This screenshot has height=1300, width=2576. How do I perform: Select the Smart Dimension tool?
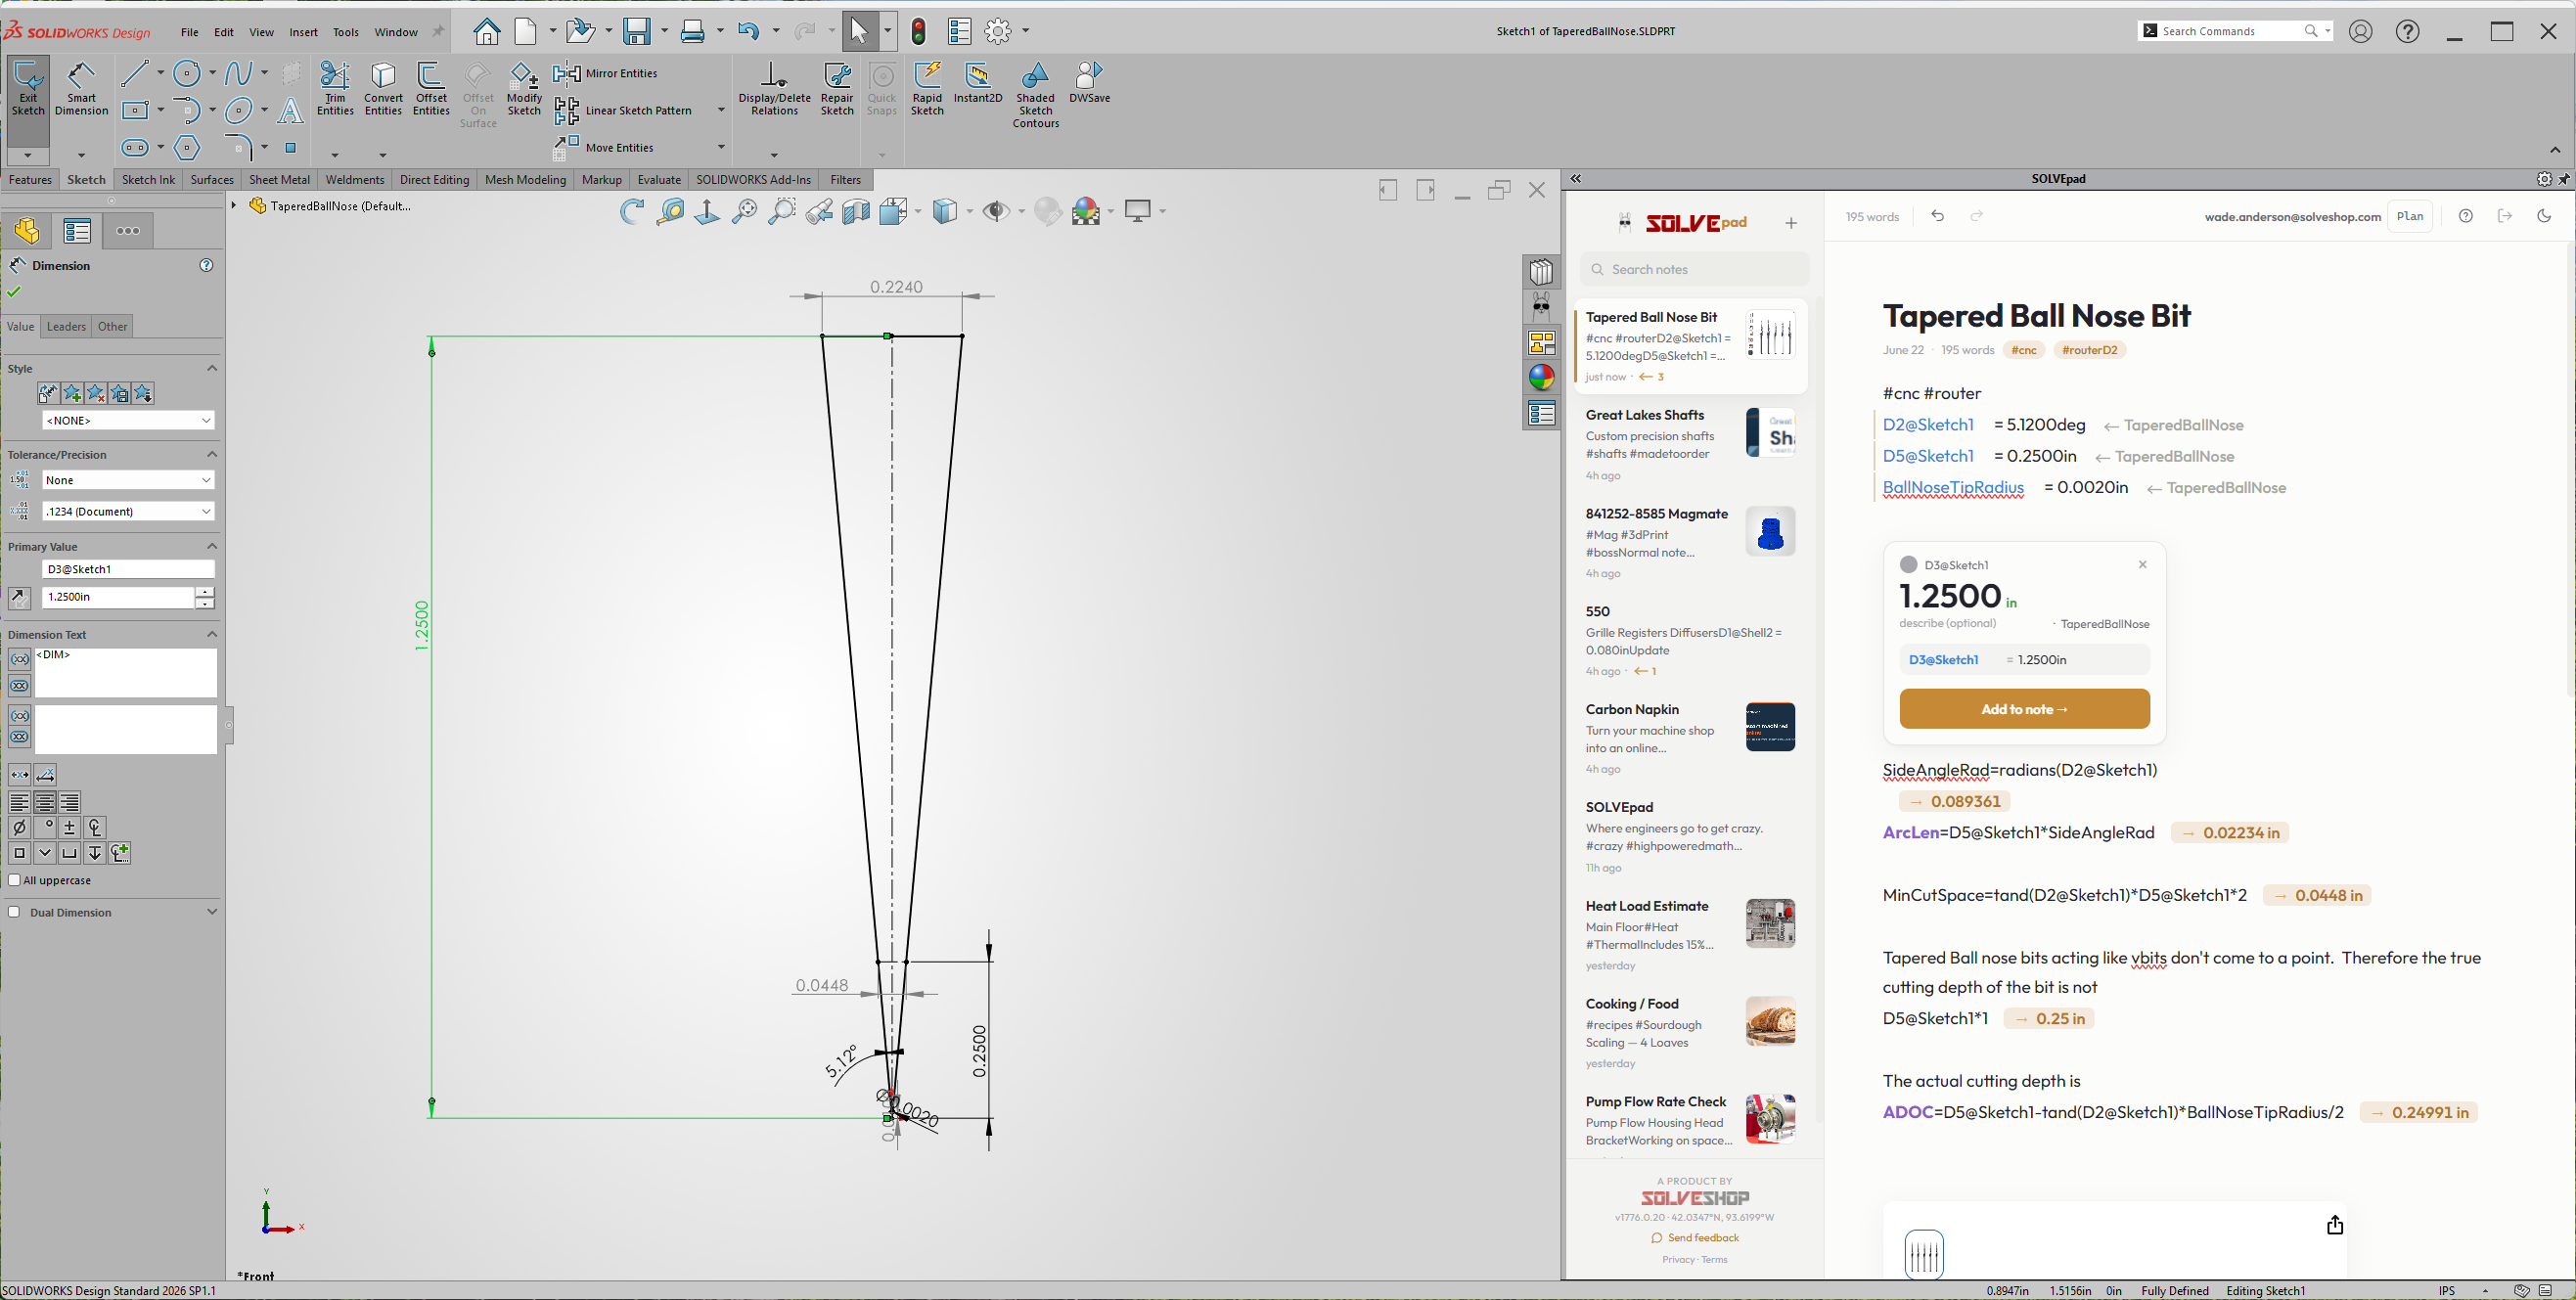coord(81,90)
